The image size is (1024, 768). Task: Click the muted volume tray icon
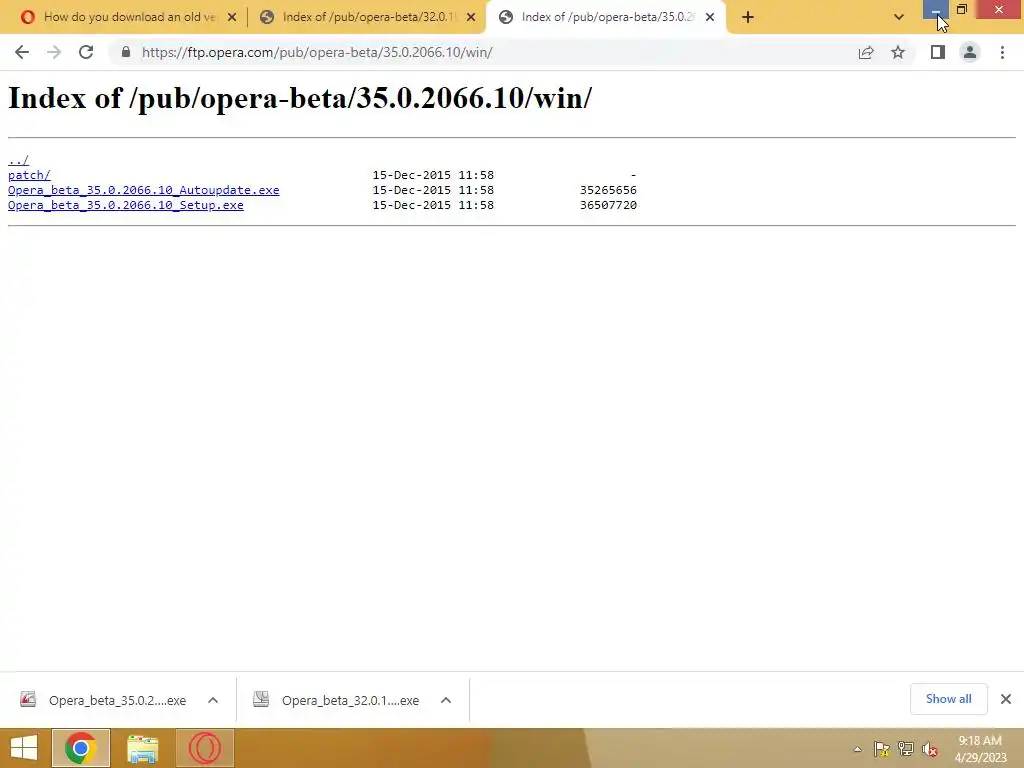pos(929,749)
